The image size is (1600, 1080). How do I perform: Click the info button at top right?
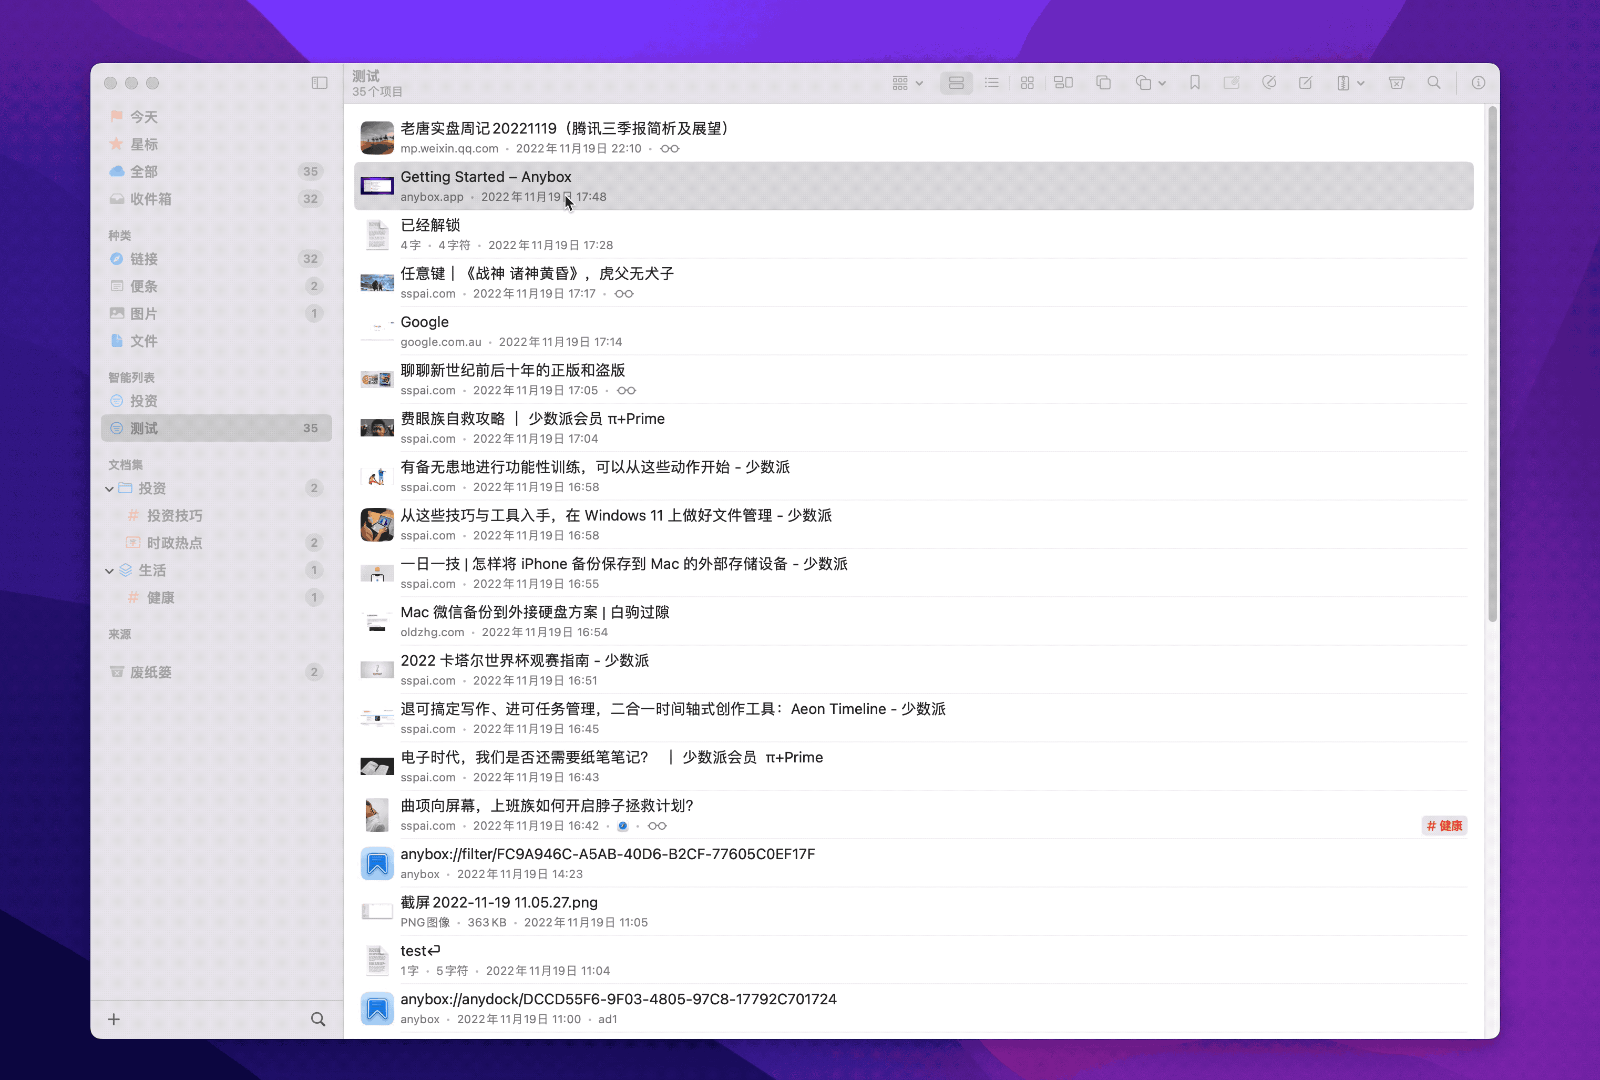[x=1479, y=83]
